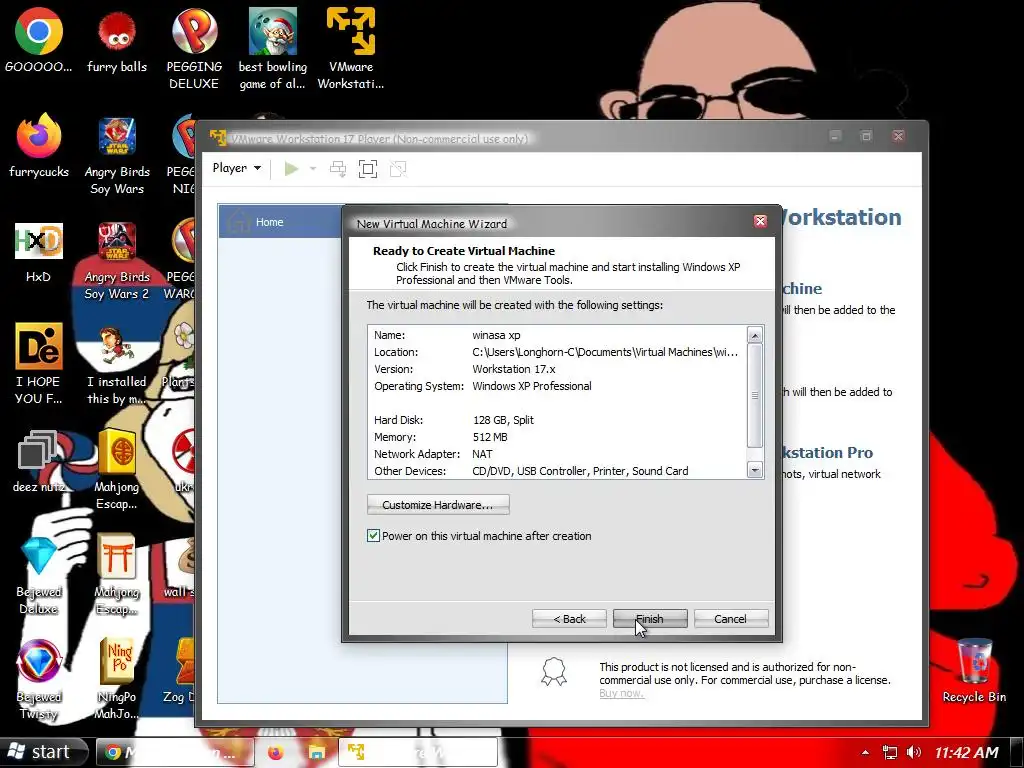Select the HxD desktop icon
The height and width of the screenshot is (768, 1024).
39,251
